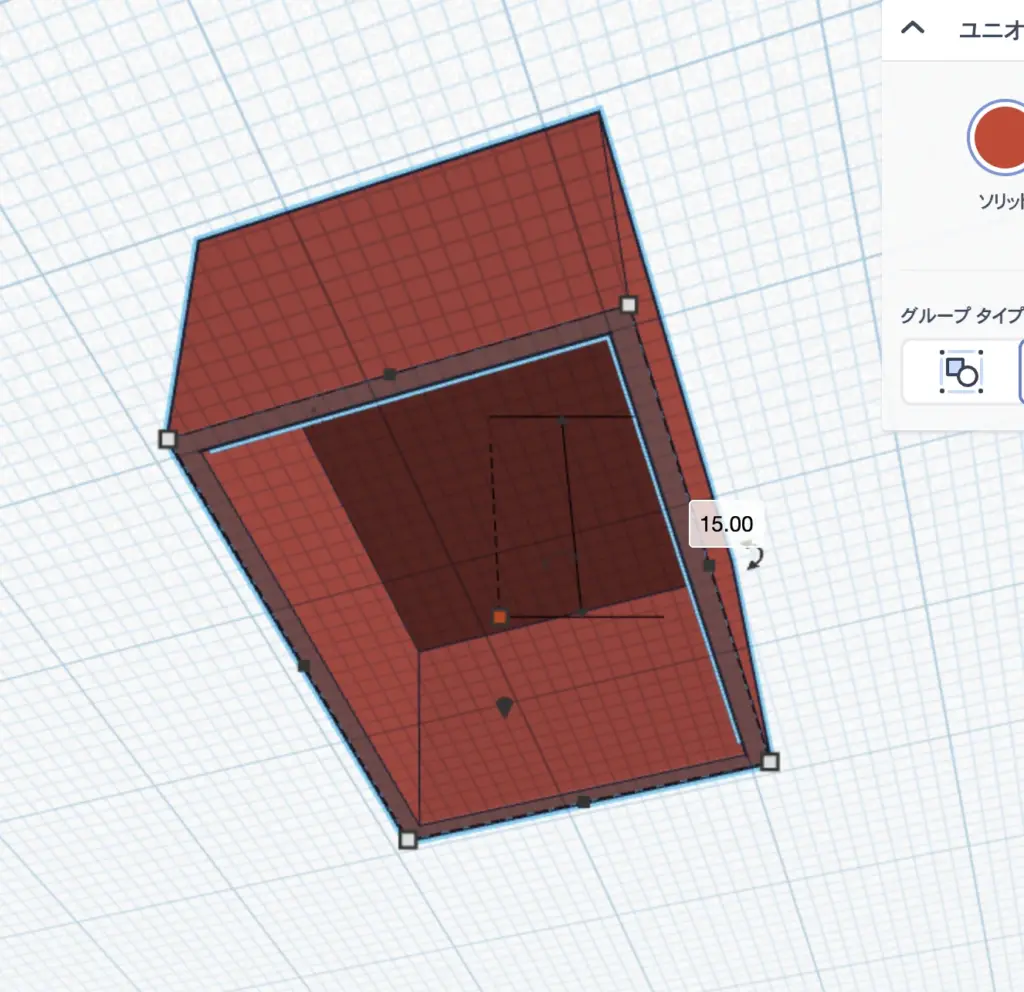Select the orange square handle inside box
1024x992 pixels.
click(500, 617)
